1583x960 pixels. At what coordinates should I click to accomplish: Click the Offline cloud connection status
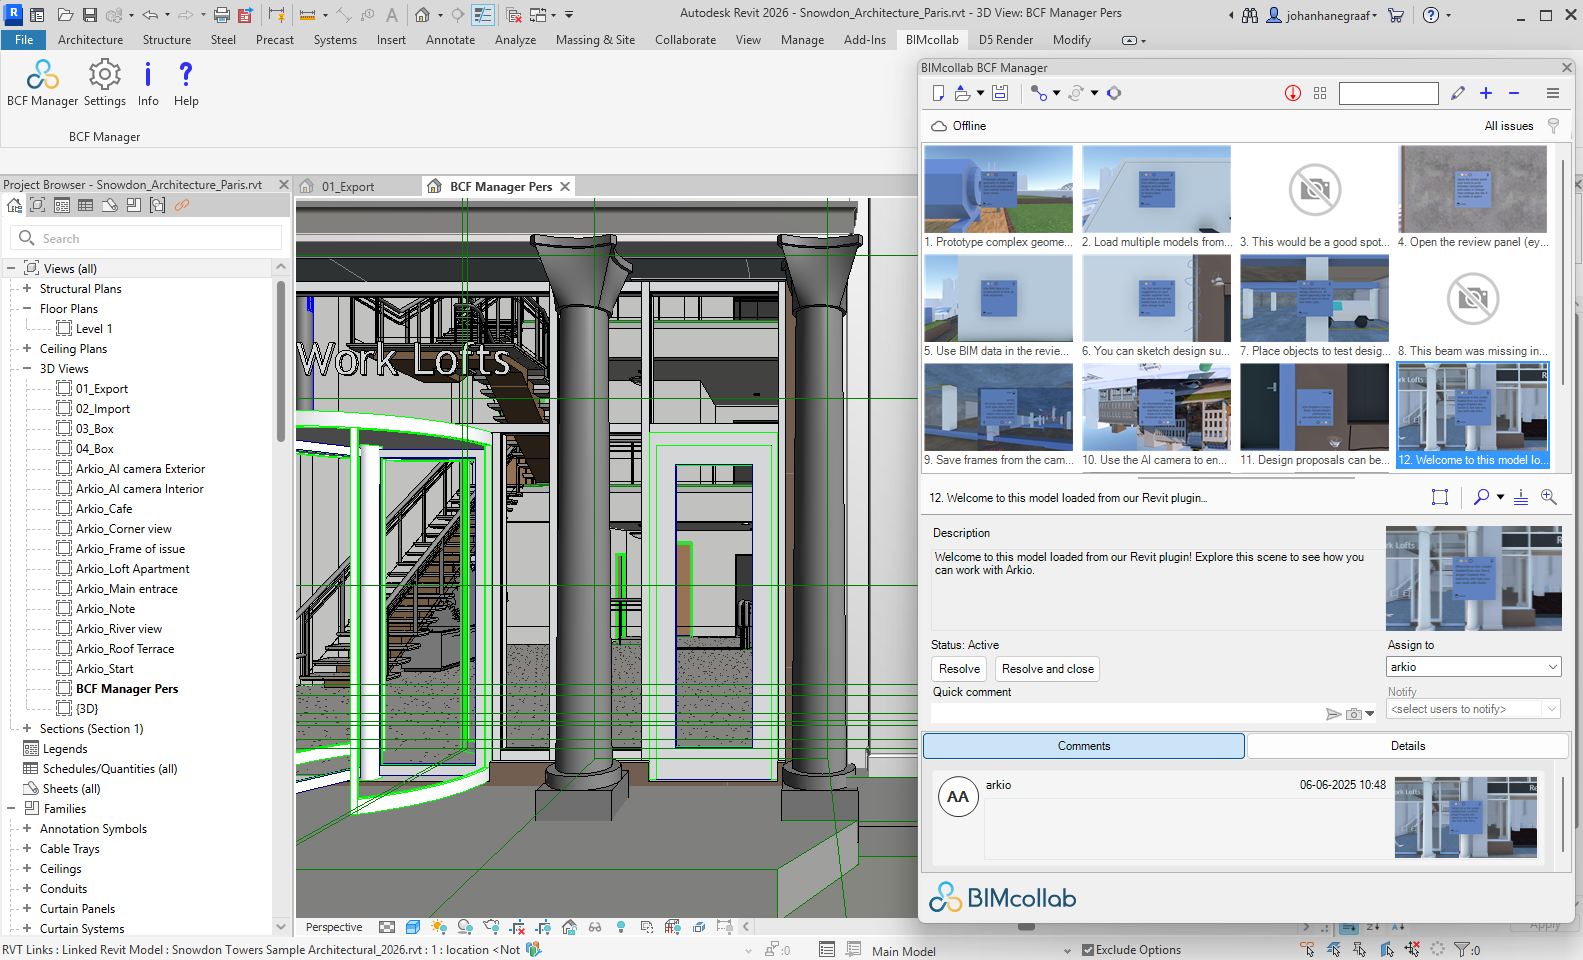pos(958,126)
